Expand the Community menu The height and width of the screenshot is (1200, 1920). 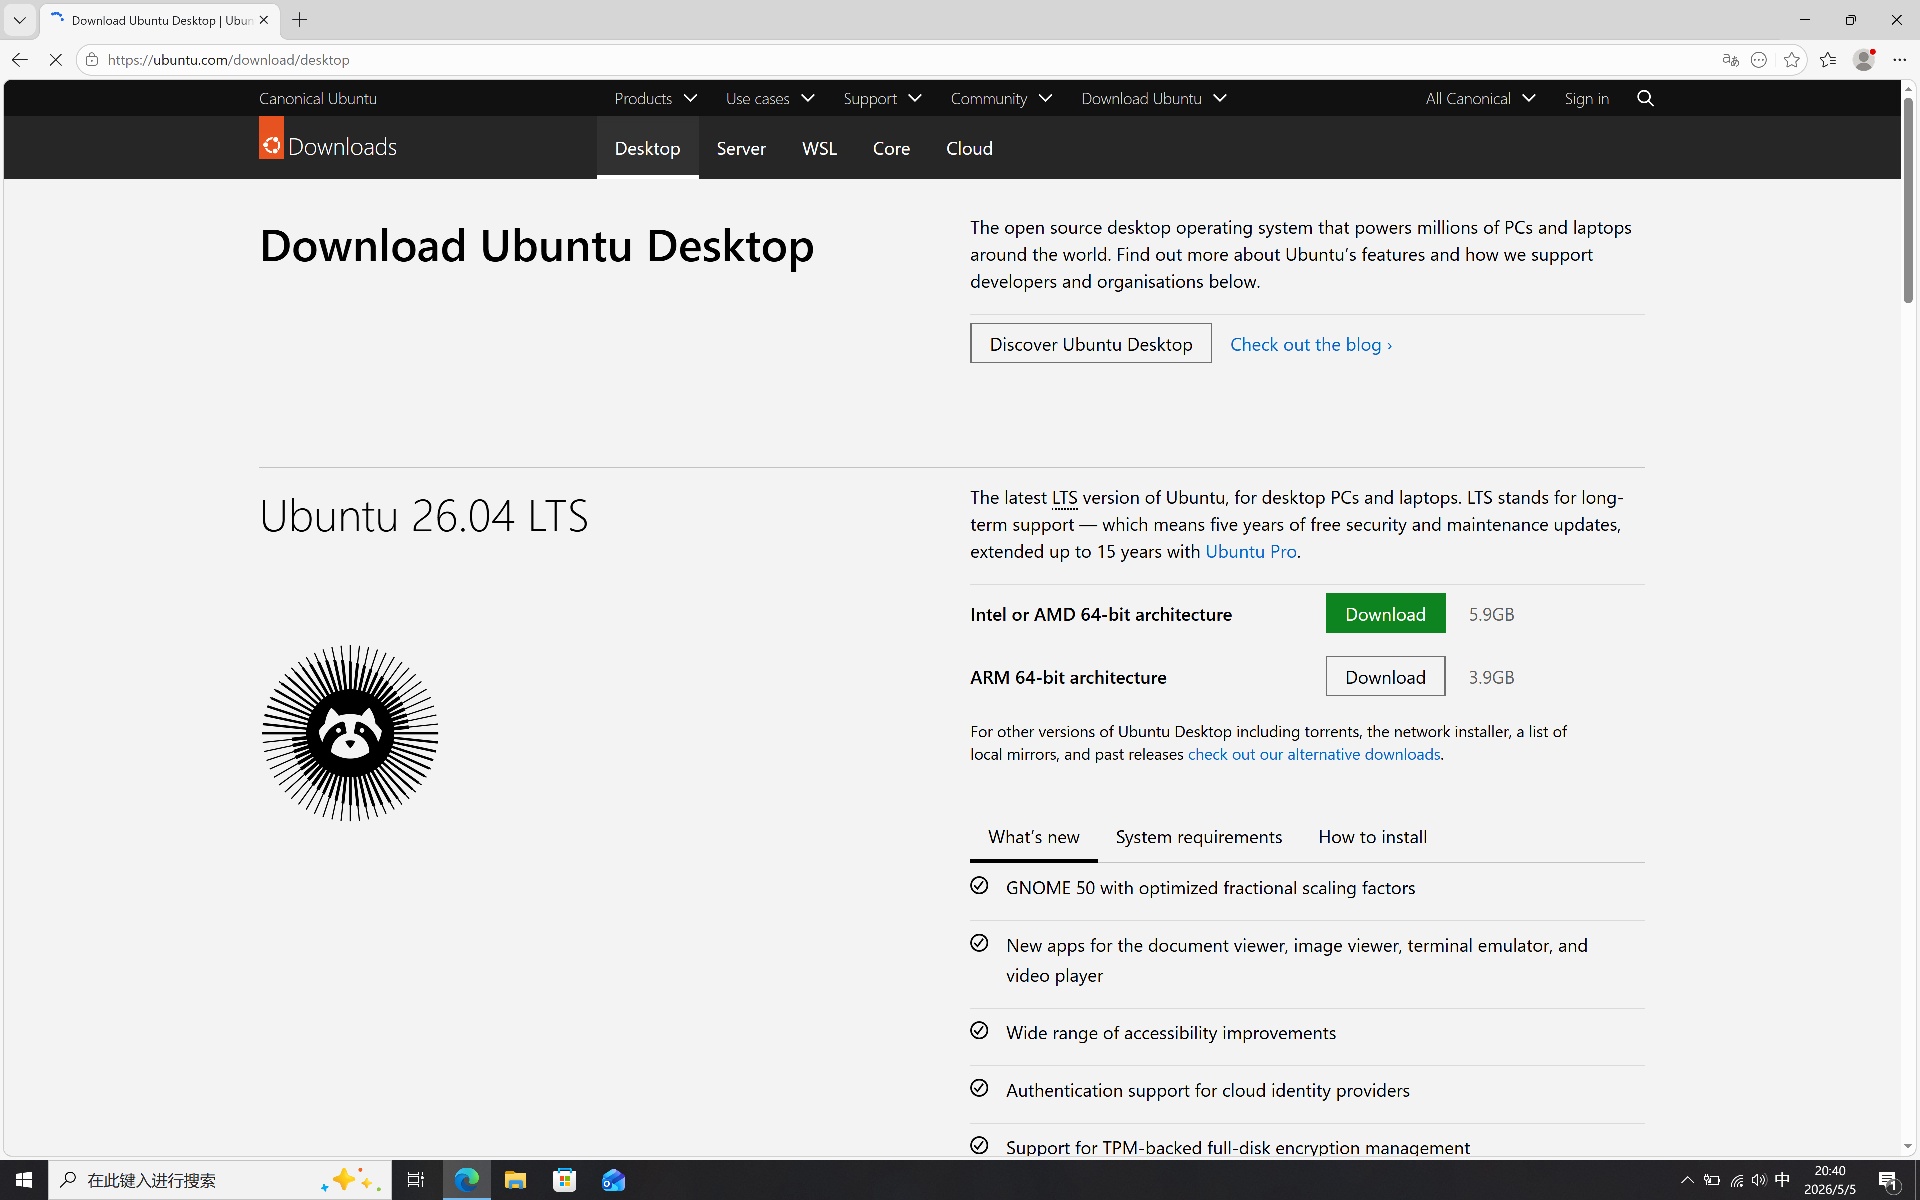[1001, 98]
